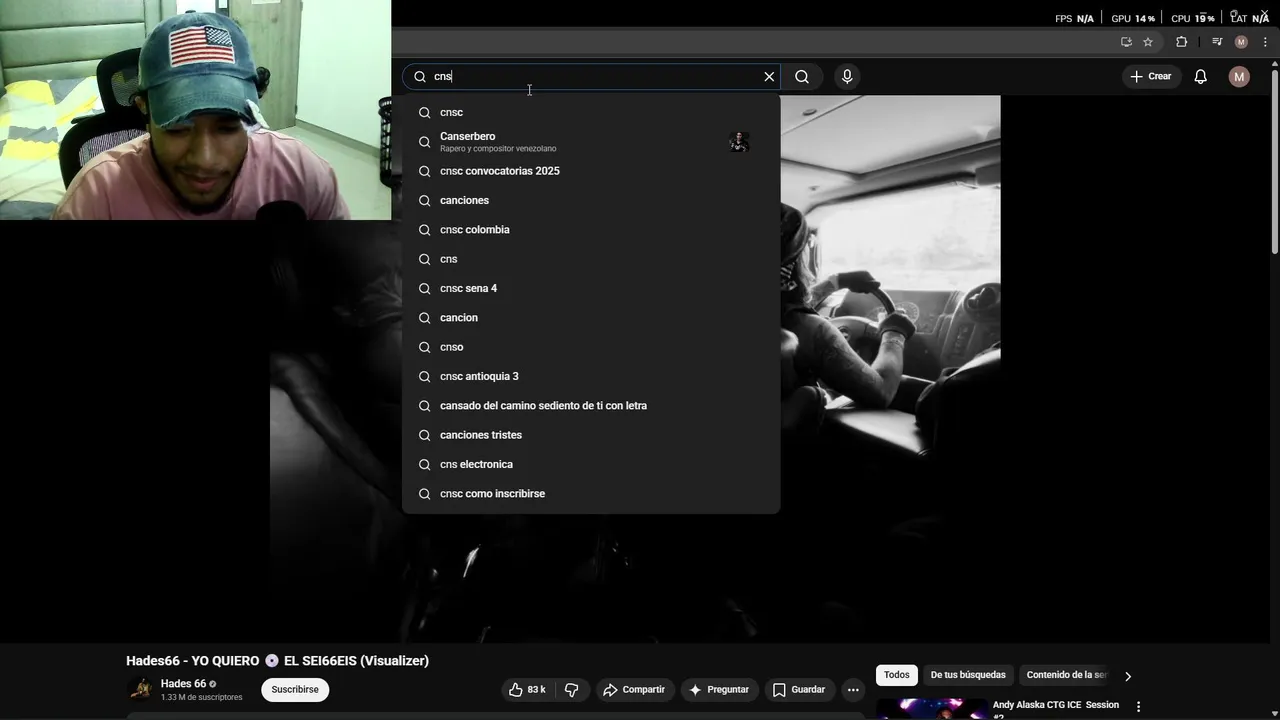Open notifications bell

click(1201, 77)
